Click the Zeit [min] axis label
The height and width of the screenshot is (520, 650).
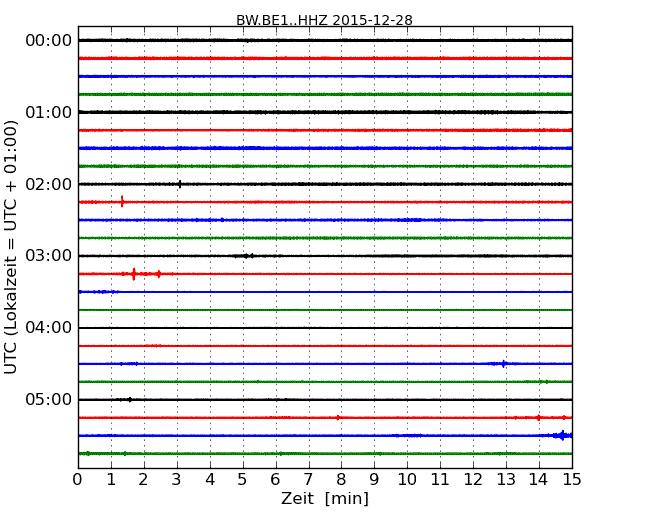click(x=325, y=498)
